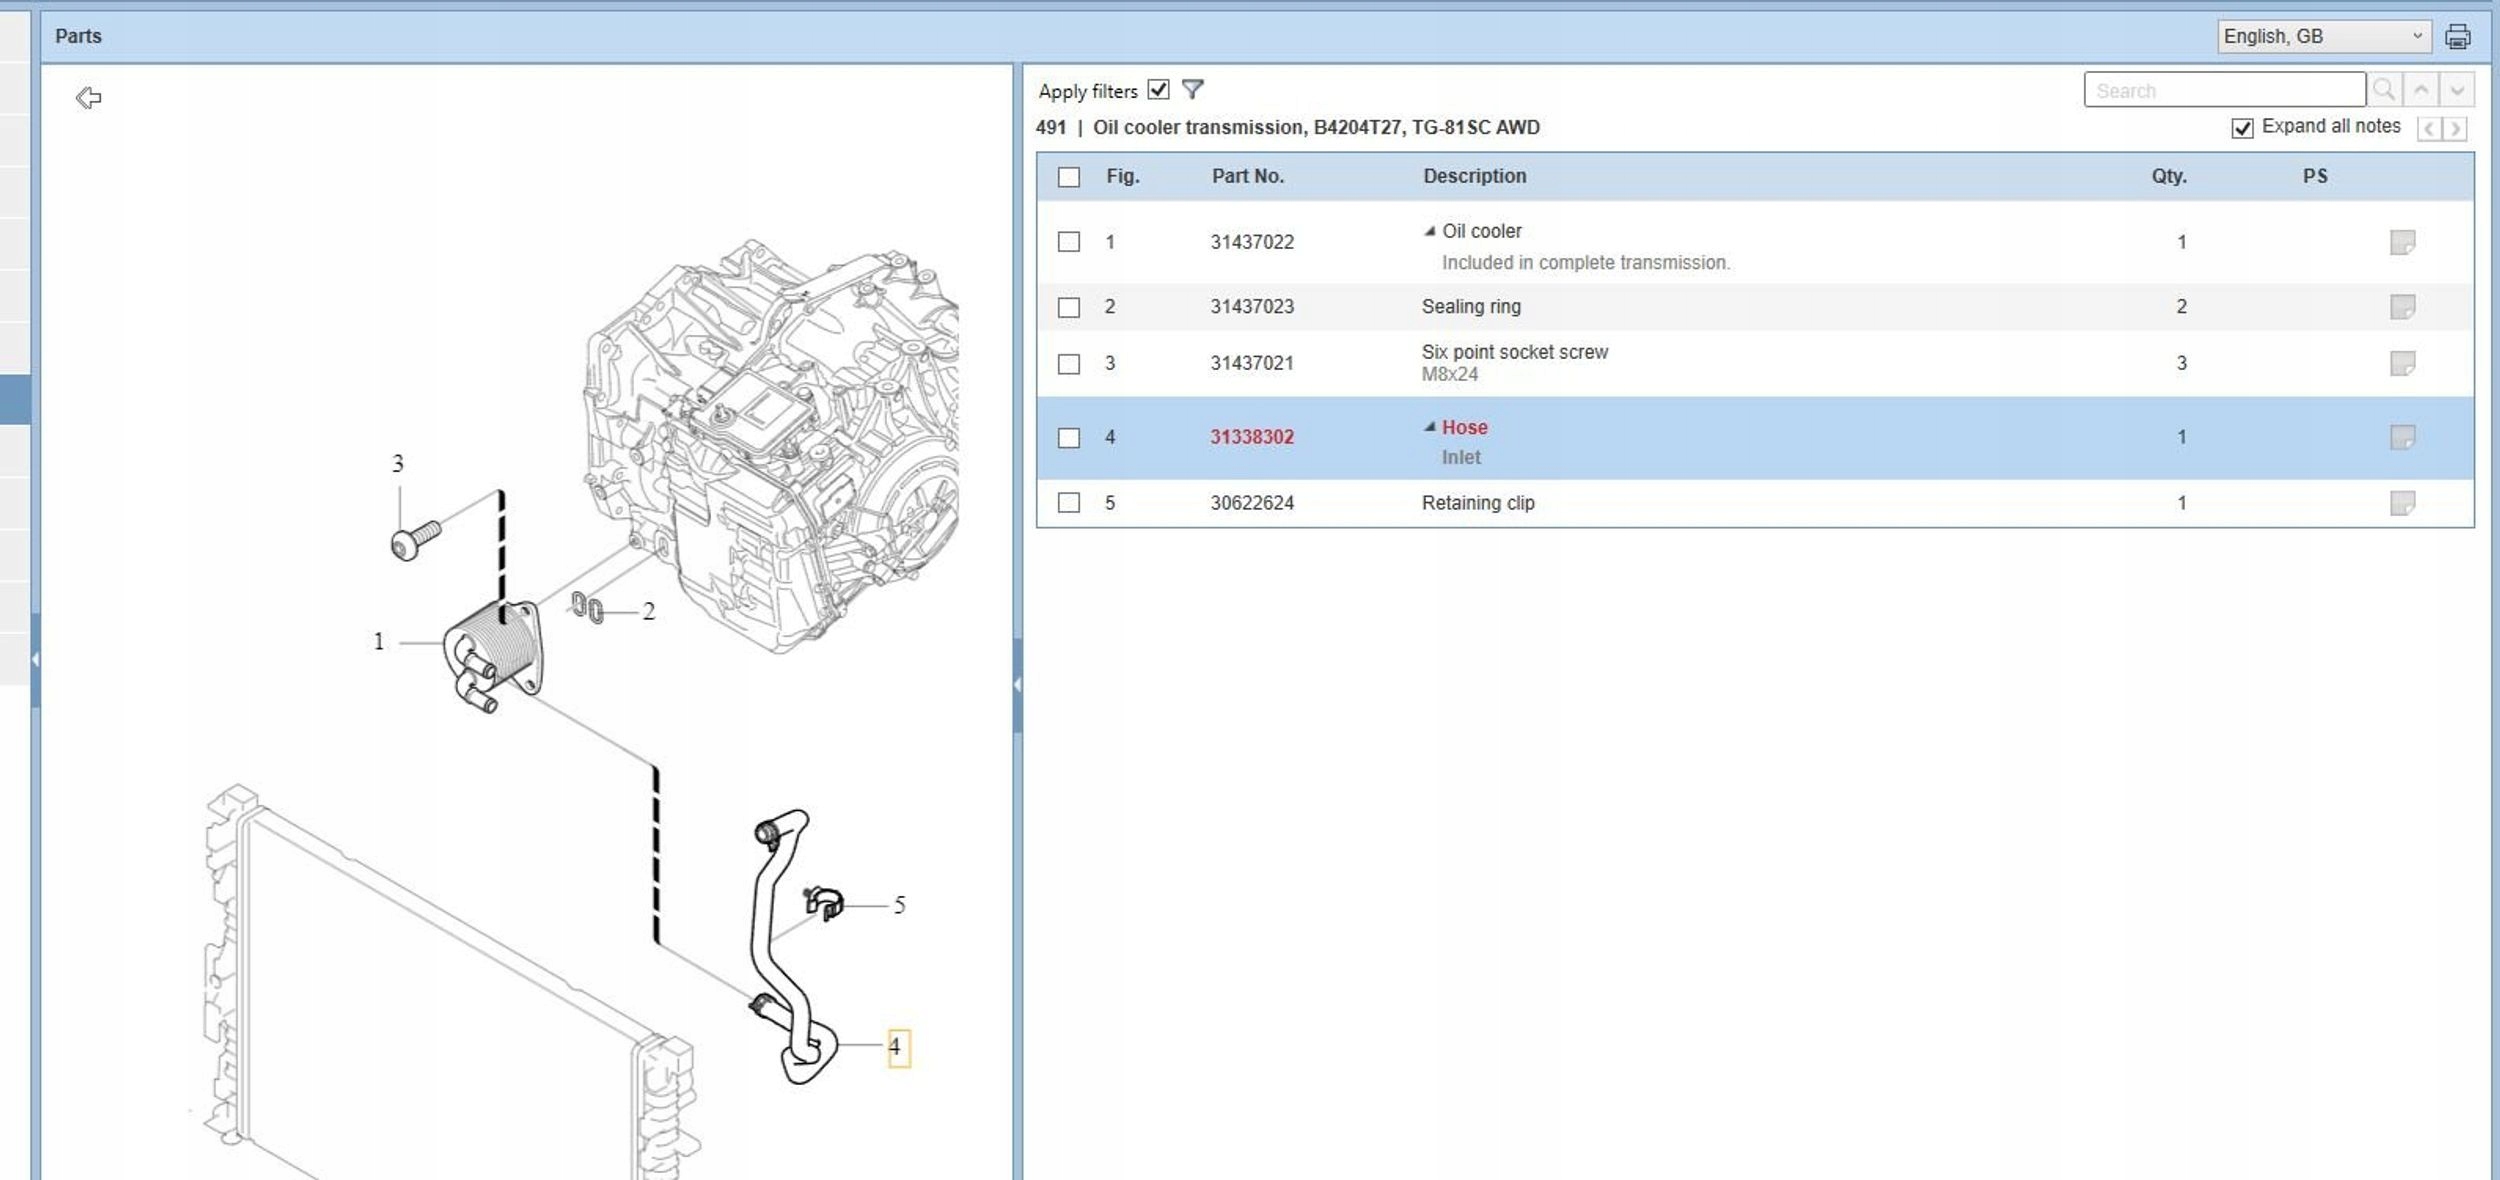Click the Description column header
This screenshot has width=2500, height=1180.
coord(1474,176)
